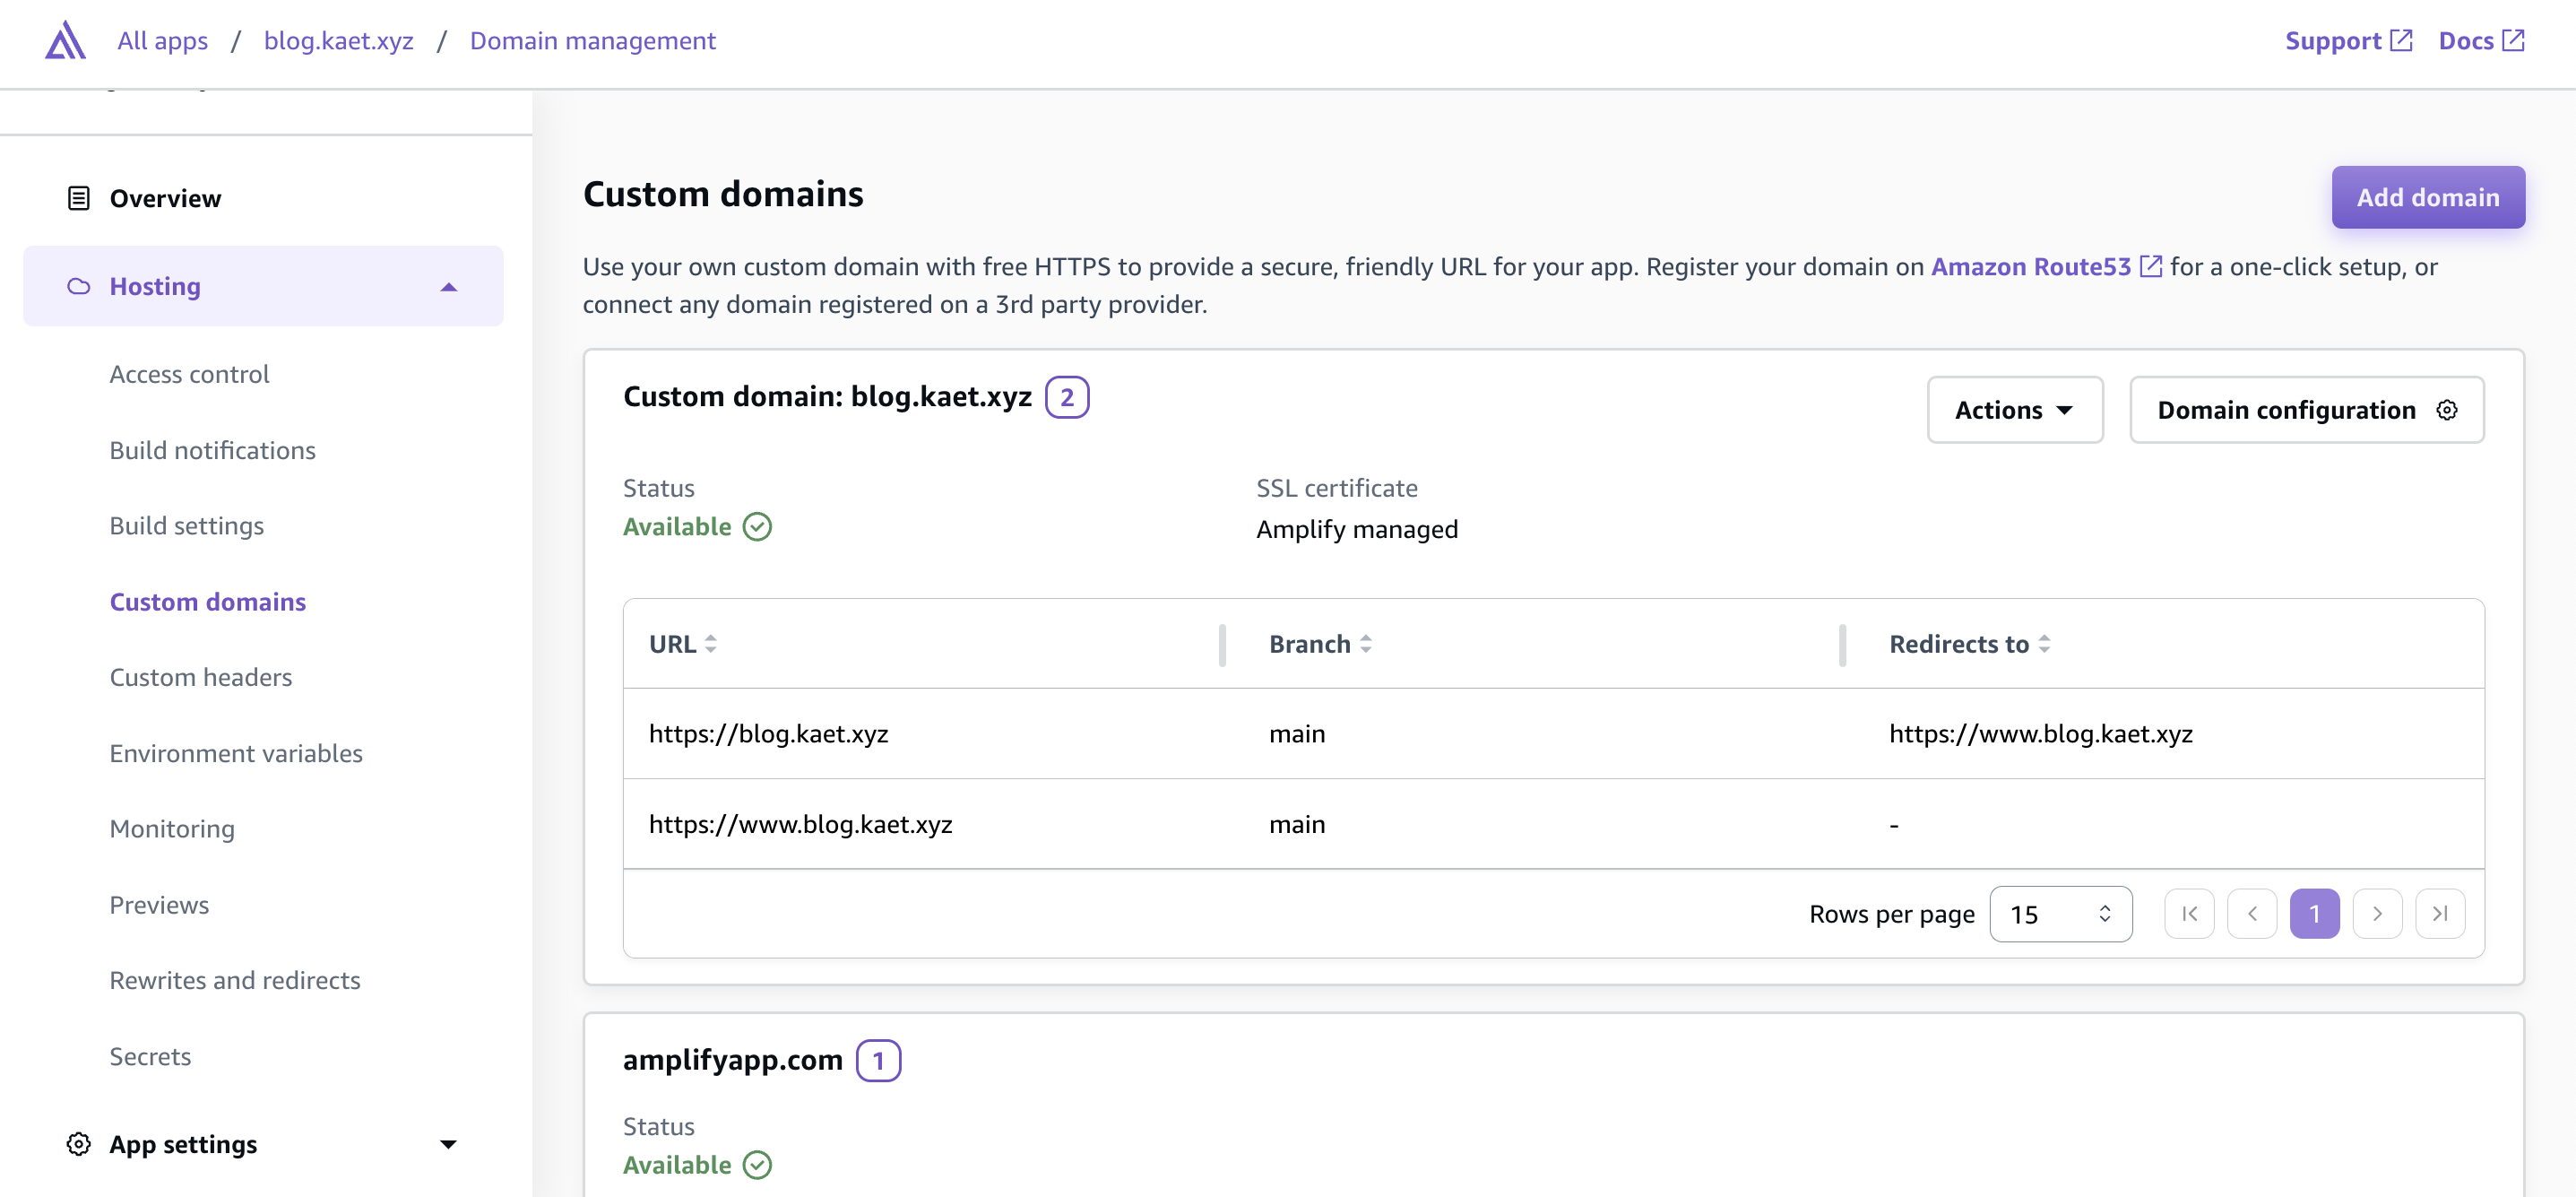Click the Domain management breadcrumb
The width and height of the screenshot is (2576, 1197).
coord(592,41)
